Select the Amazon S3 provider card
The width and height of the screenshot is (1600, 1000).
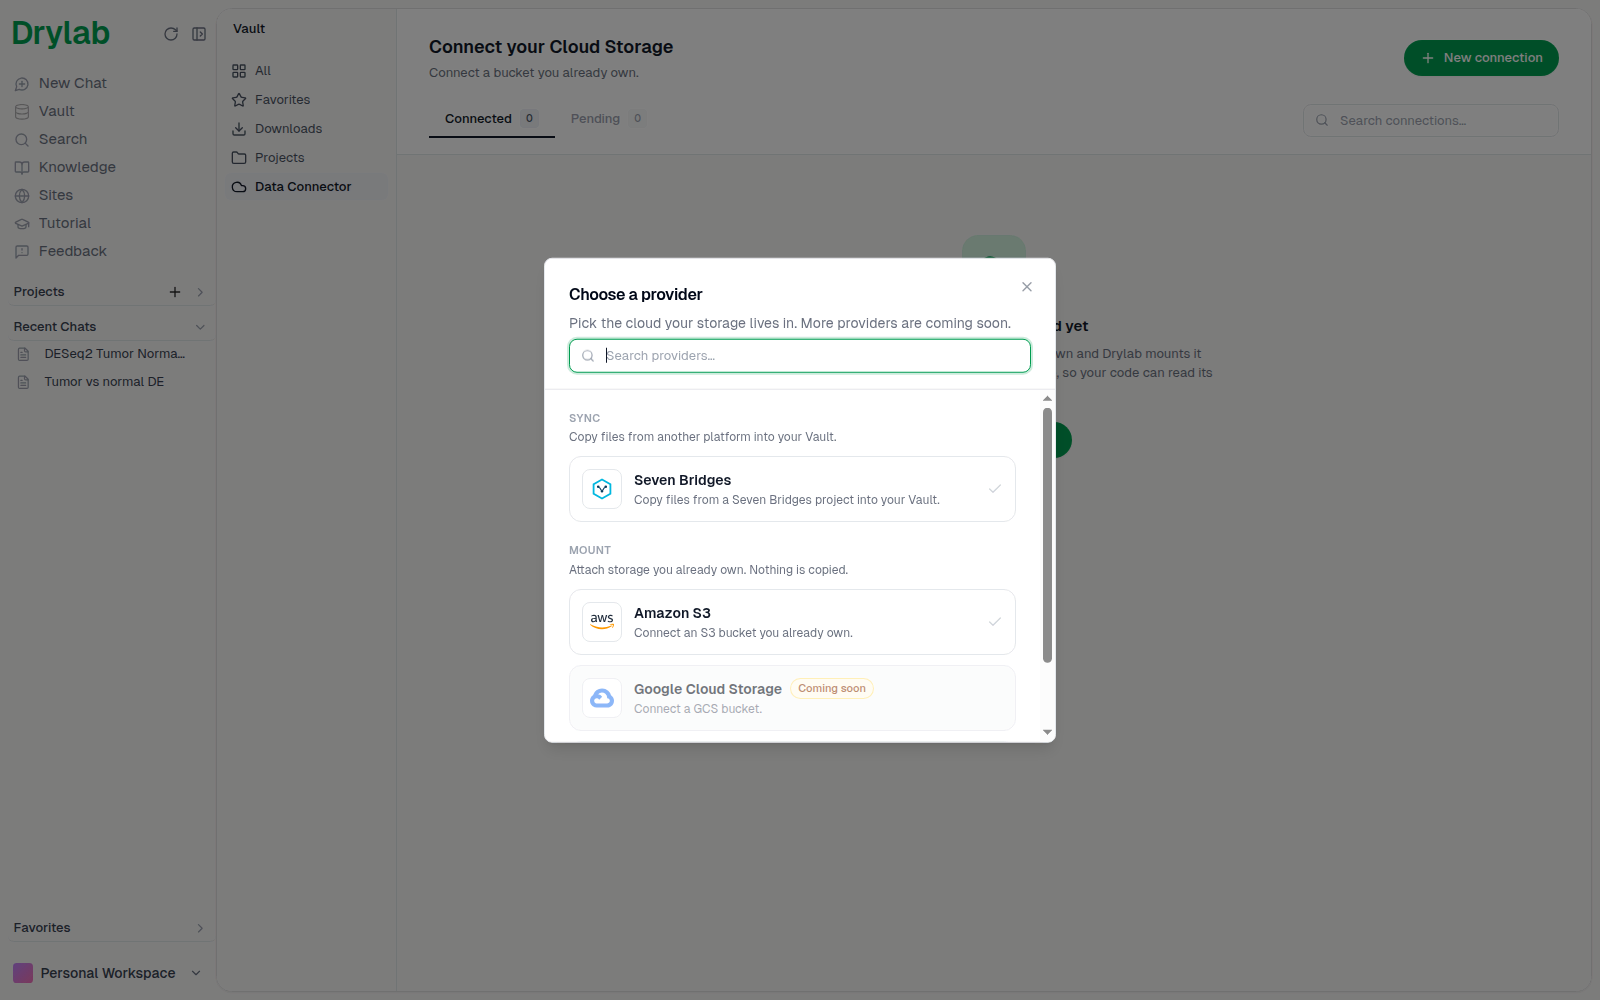point(792,622)
